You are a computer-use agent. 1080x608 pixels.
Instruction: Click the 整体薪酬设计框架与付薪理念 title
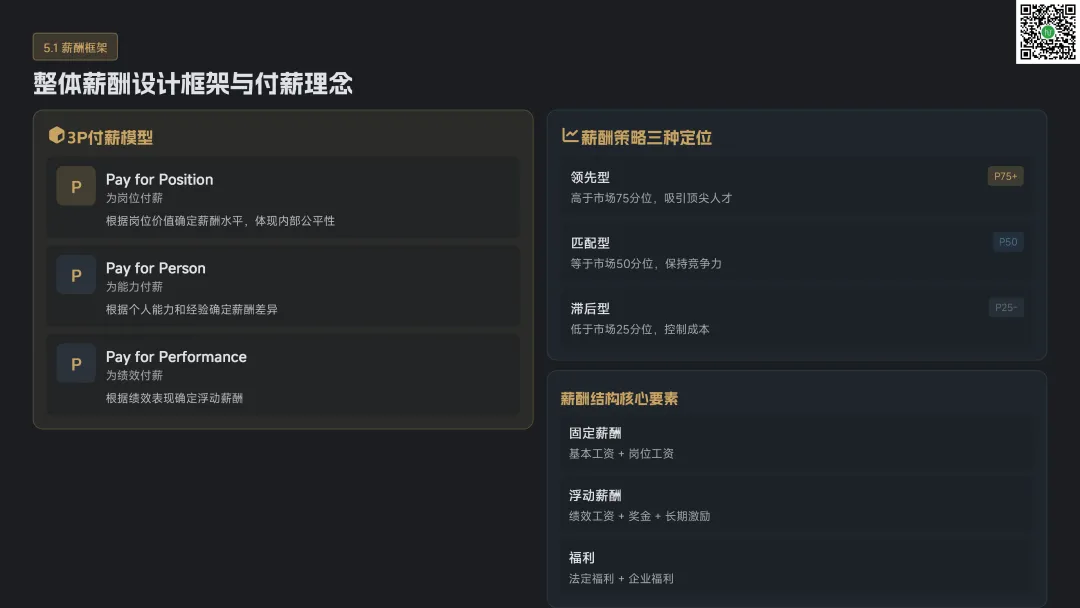click(193, 83)
